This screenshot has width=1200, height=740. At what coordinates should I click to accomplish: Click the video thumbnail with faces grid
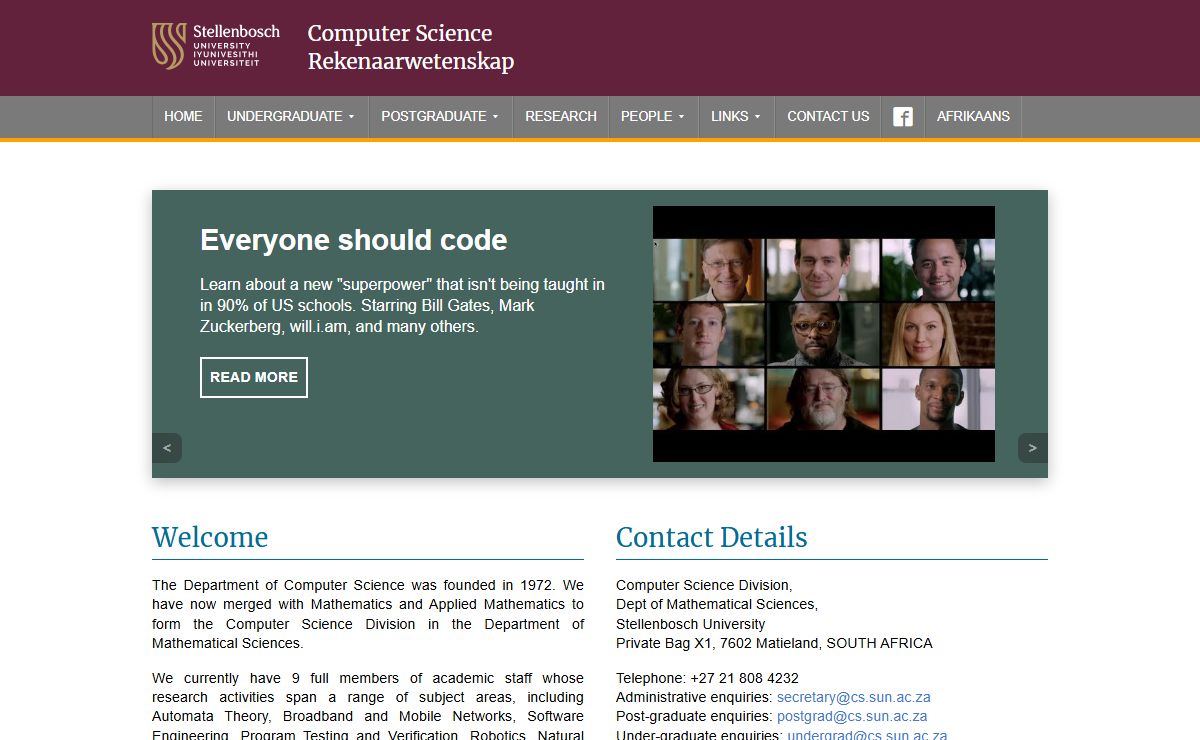tap(823, 334)
